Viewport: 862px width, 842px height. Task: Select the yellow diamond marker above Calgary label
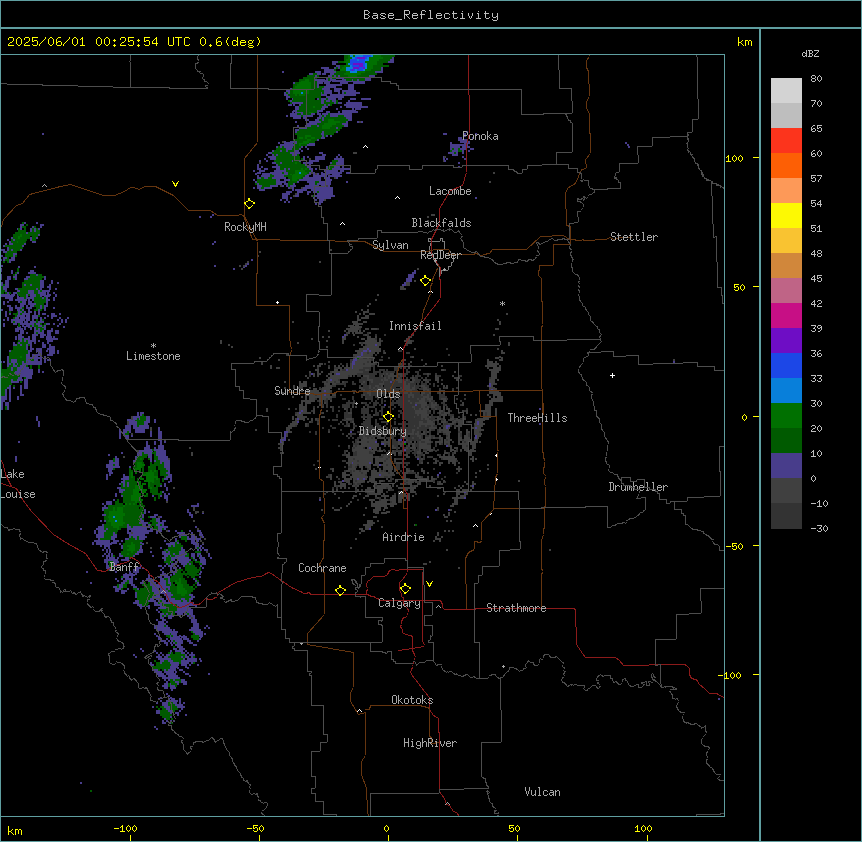tap(405, 589)
